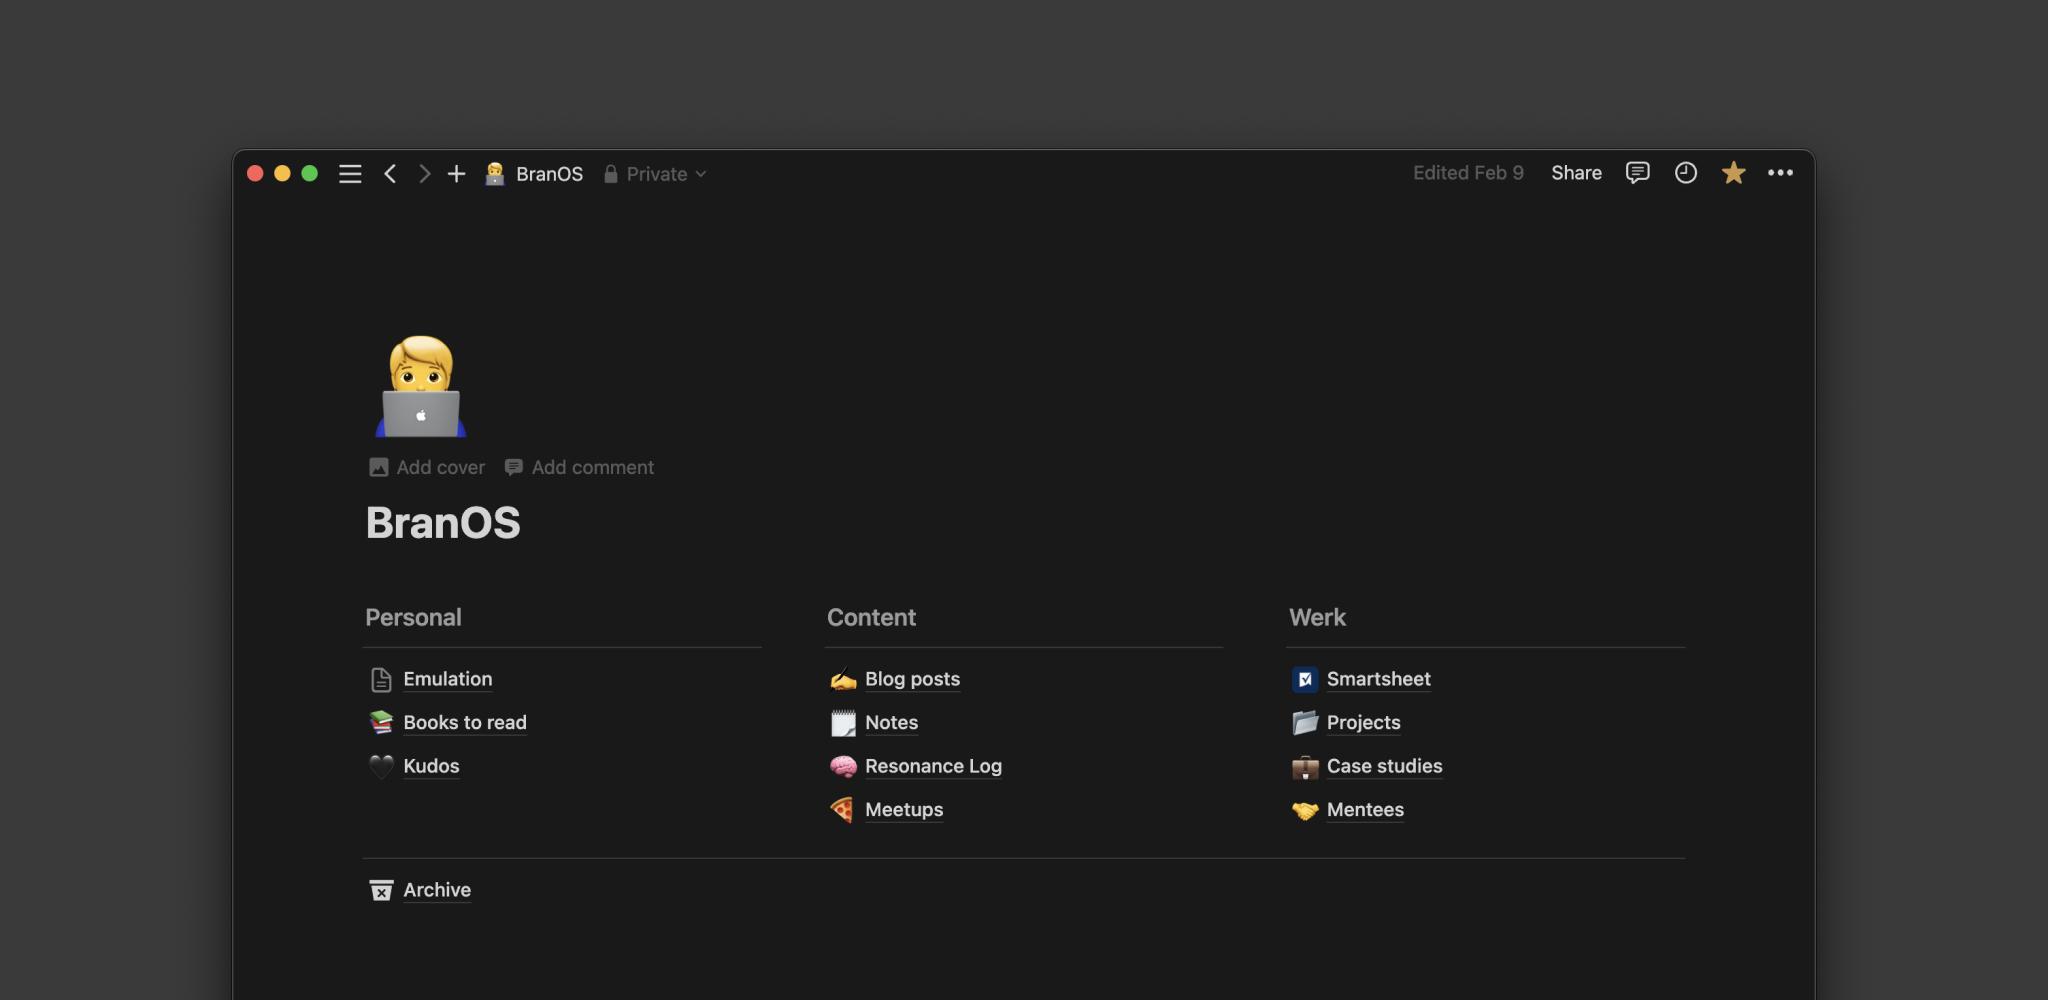Navigate forward with the right arrow
Image resolution: width=2048 pixels, height=1000 pixels.
pyautogui.click(x=424, y=174)
